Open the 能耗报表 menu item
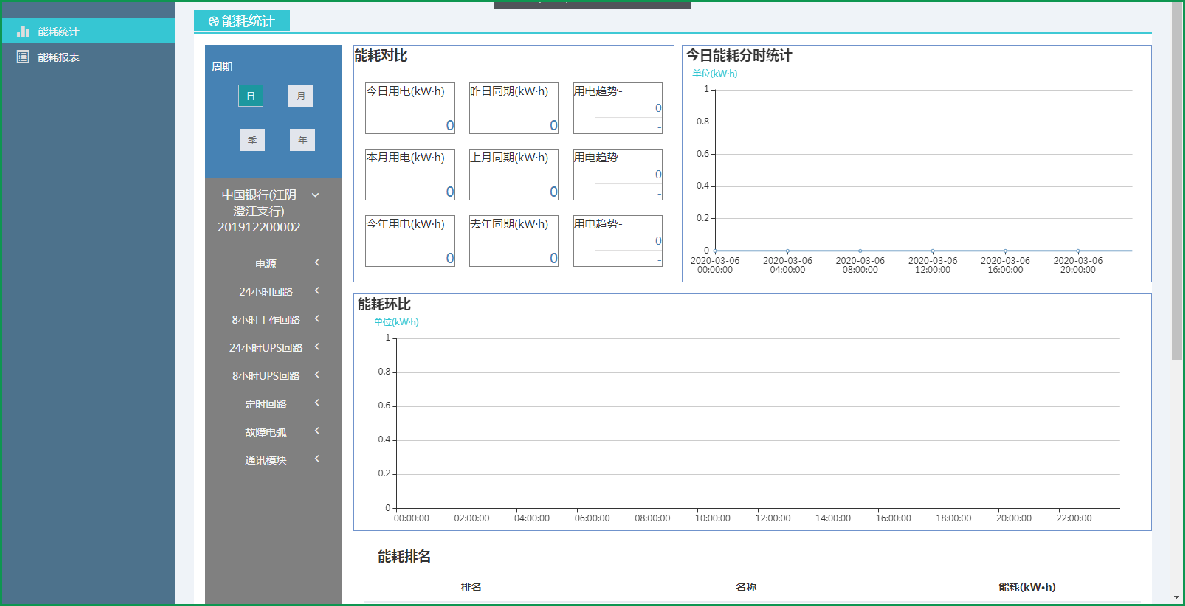 59,57
